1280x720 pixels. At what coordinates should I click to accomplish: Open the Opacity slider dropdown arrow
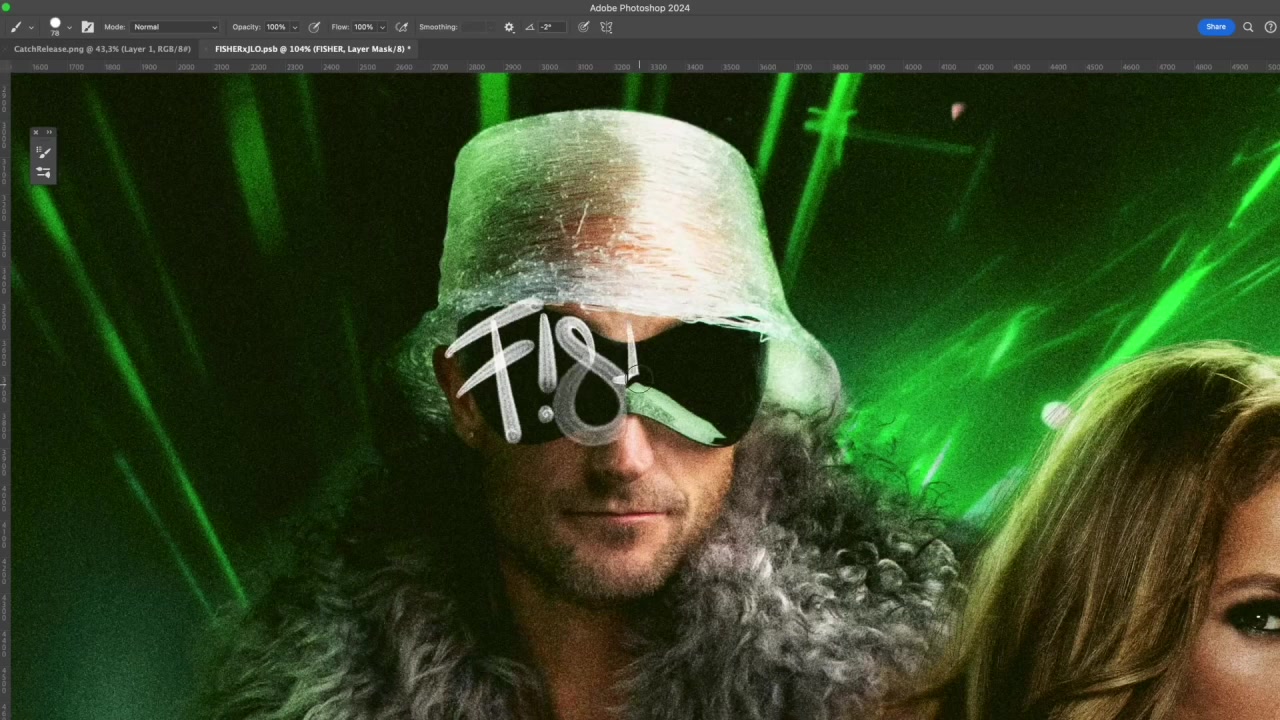click(294, 27)
